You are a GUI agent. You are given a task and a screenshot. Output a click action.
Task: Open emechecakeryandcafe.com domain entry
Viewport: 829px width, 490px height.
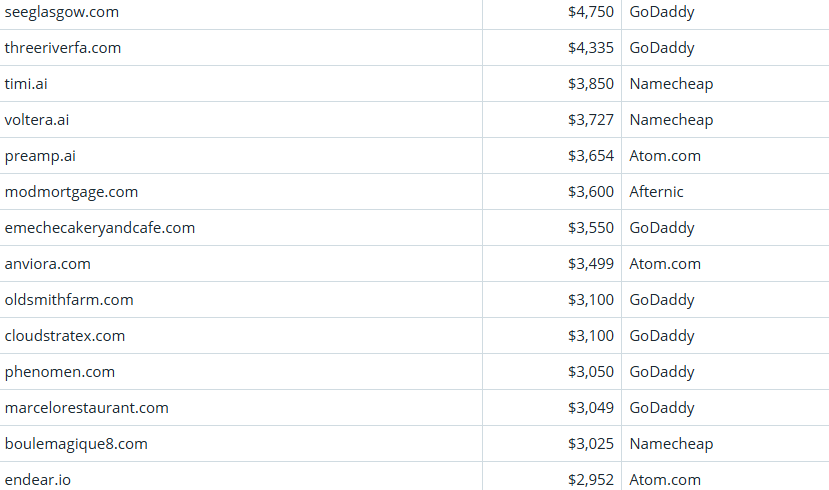(100, 228)
